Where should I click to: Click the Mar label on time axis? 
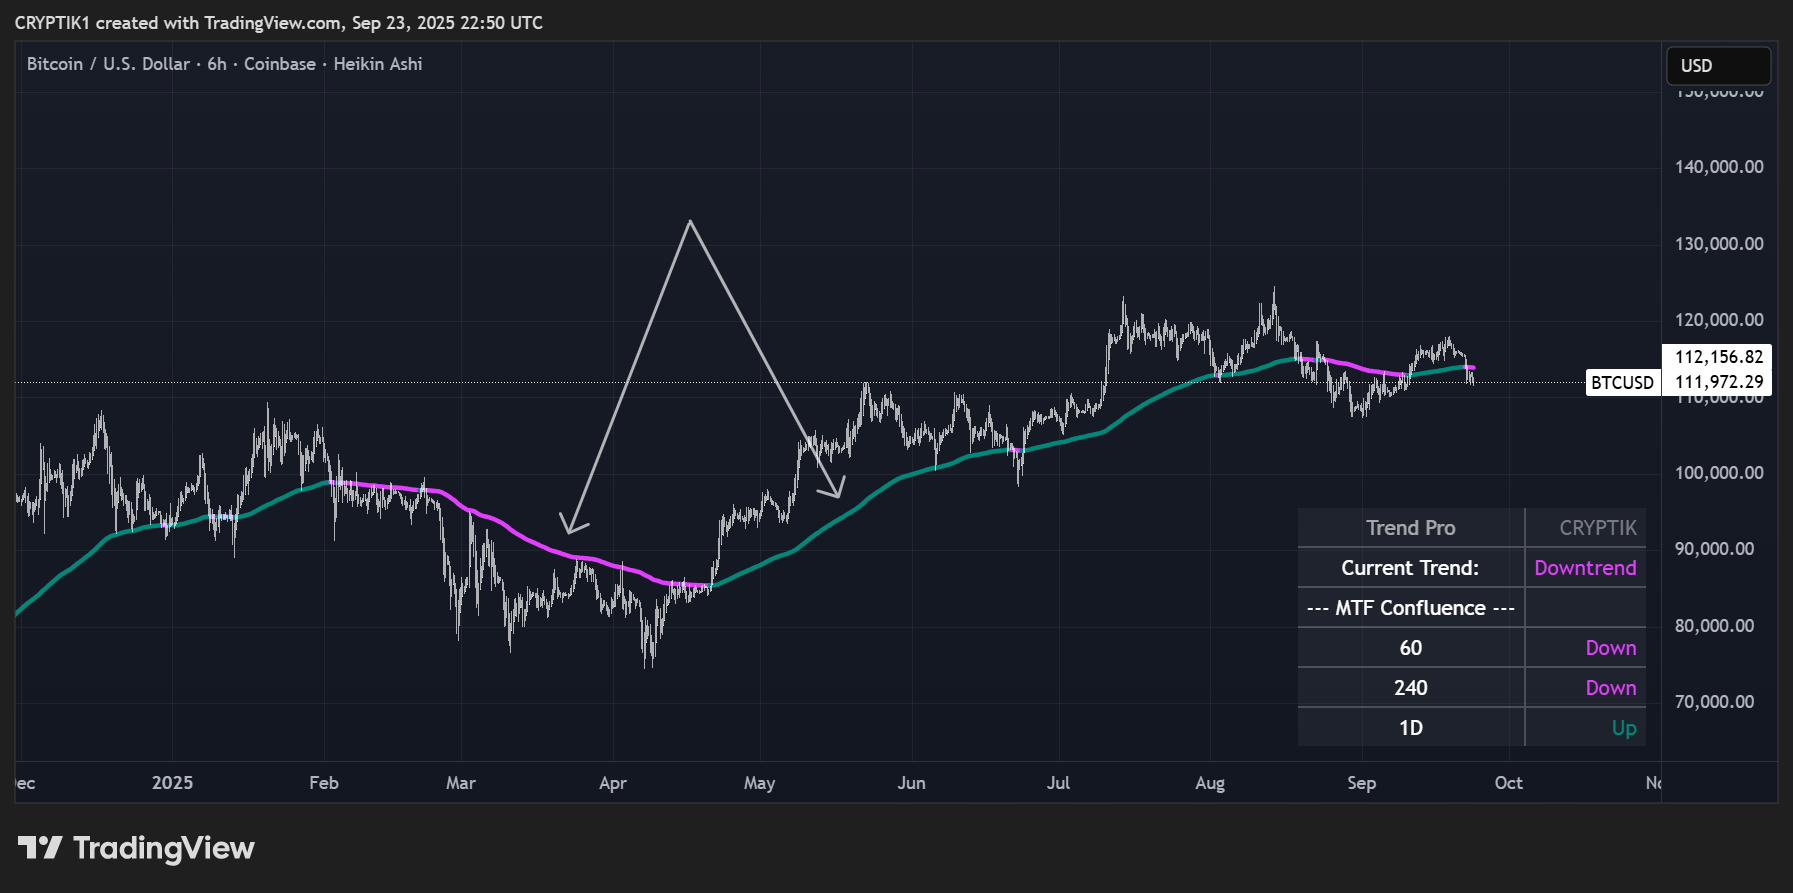[x=461, y=783]
